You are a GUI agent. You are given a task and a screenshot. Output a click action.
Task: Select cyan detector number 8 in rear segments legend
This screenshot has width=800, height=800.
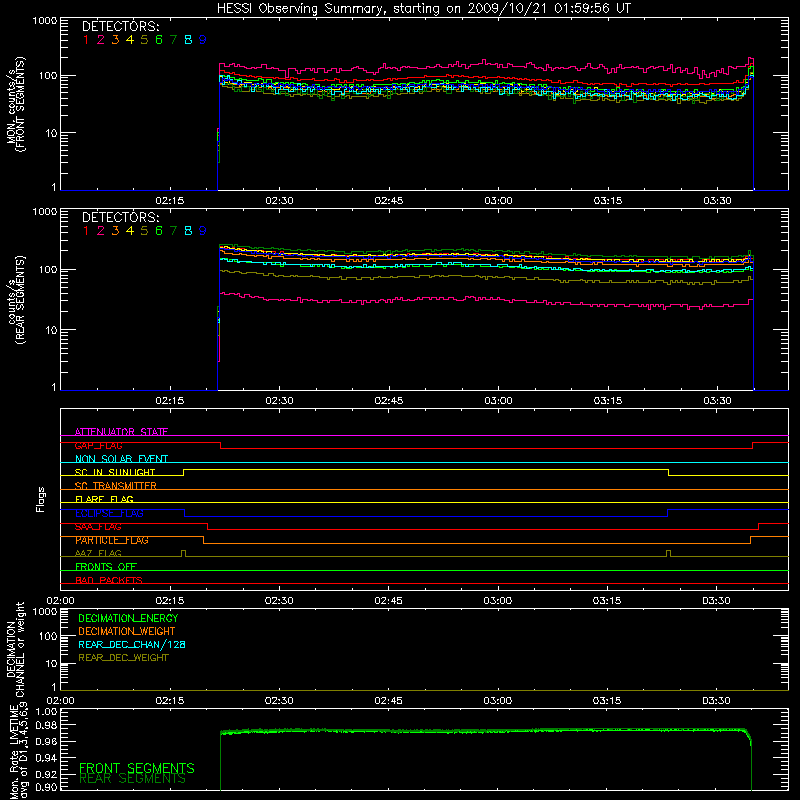[188, 231]
